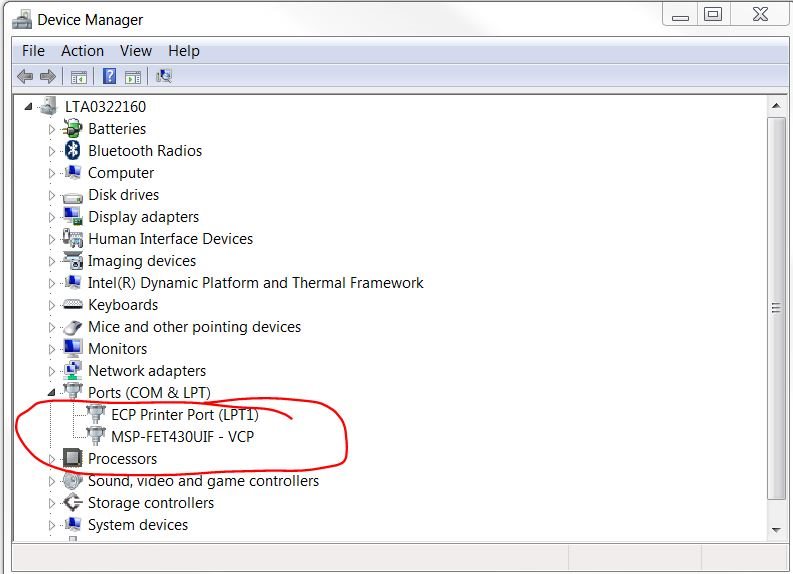Viewport: 793px width, 574px height.
Task: Open the View menu
Action: coord(136,51)
